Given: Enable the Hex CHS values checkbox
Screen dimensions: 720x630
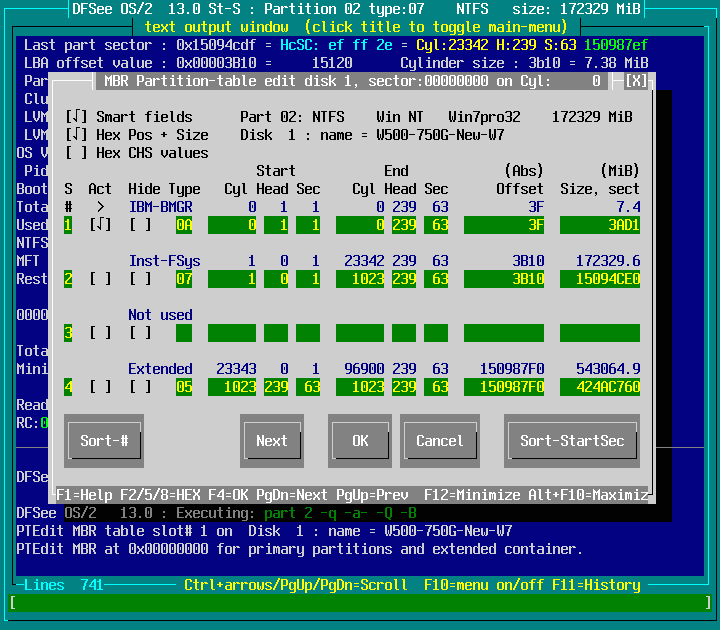Looking at the screenshot, I should tap(76, 153).
